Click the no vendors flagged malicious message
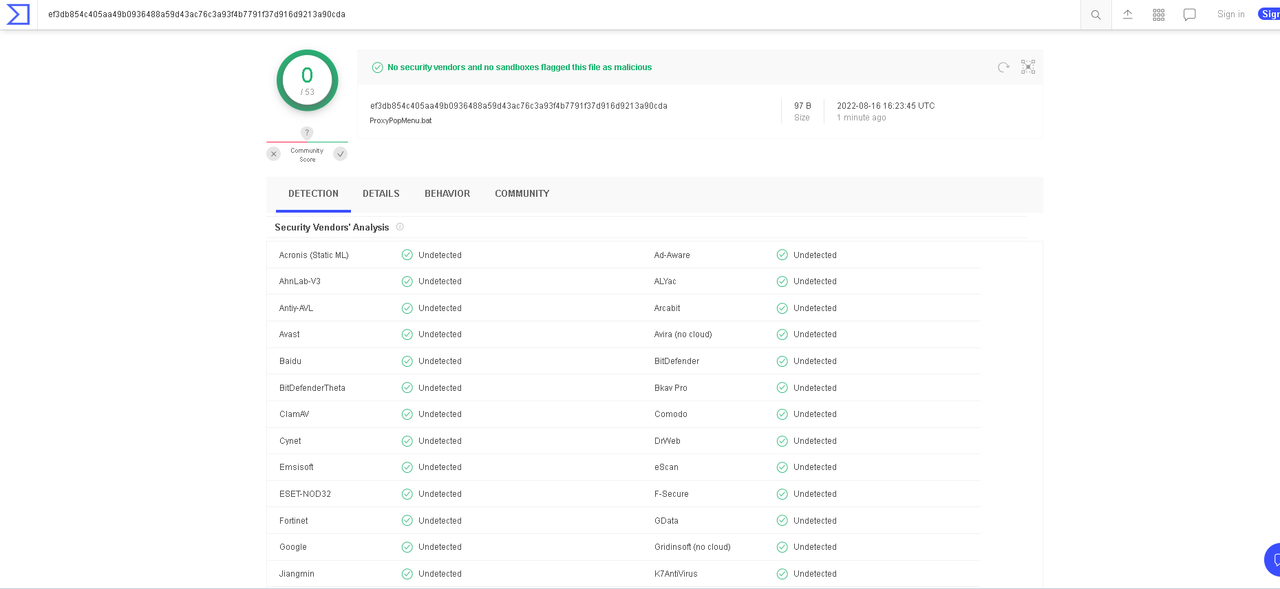Image resolution: width=1280 pixels, height=589 pixels. [x=519, y=67]
